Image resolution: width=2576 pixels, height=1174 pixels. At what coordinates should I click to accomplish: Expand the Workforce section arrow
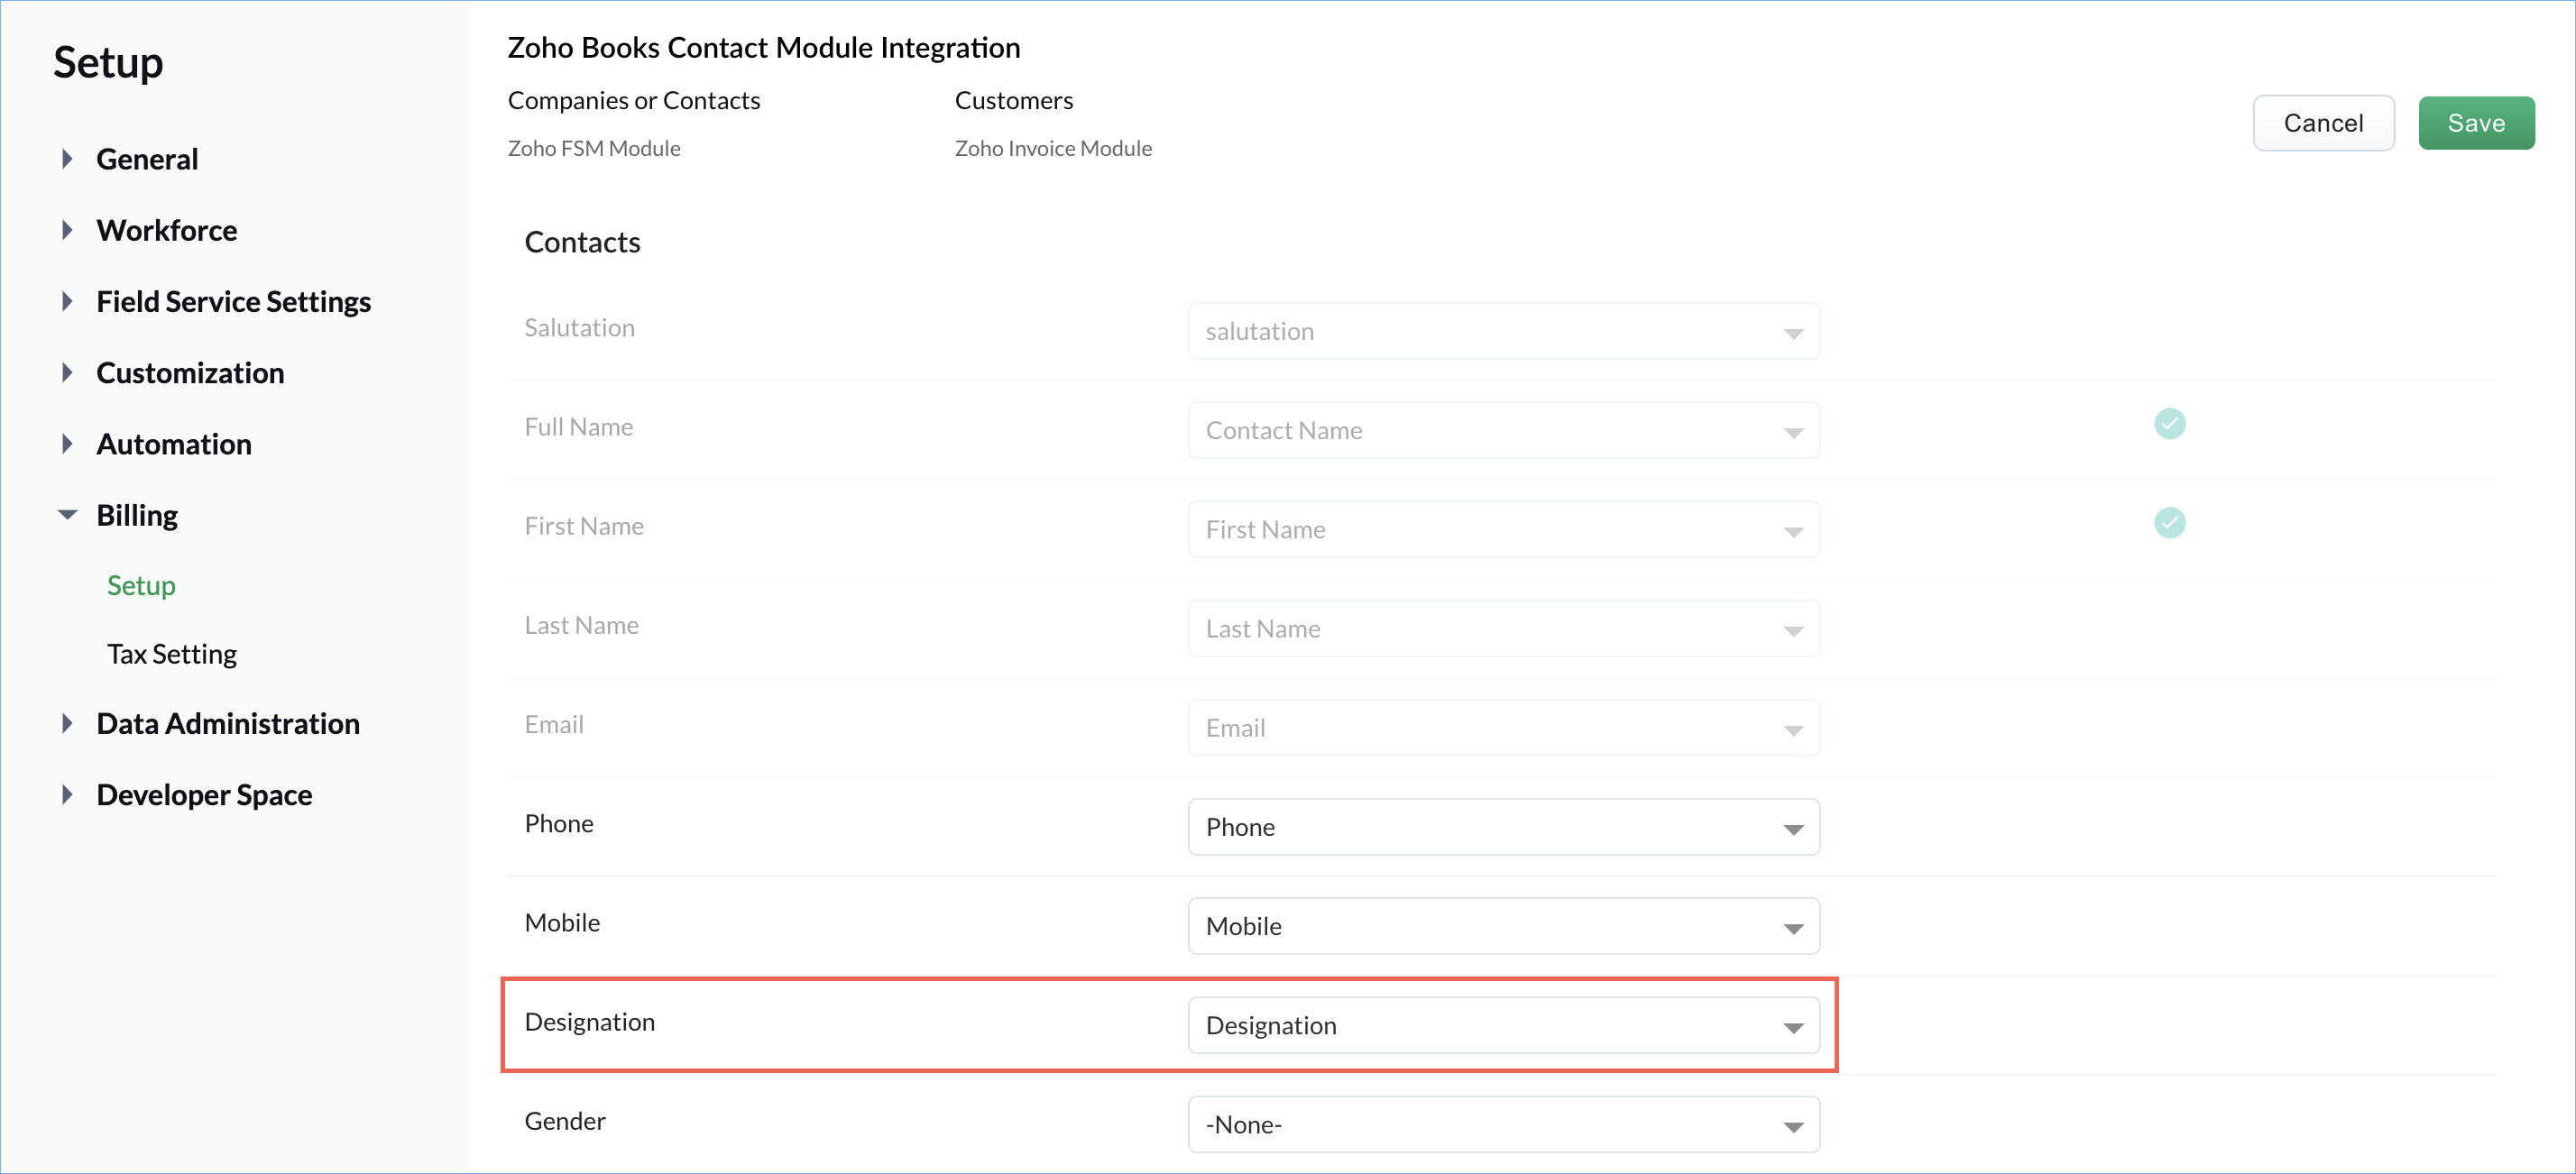[67, 230]
